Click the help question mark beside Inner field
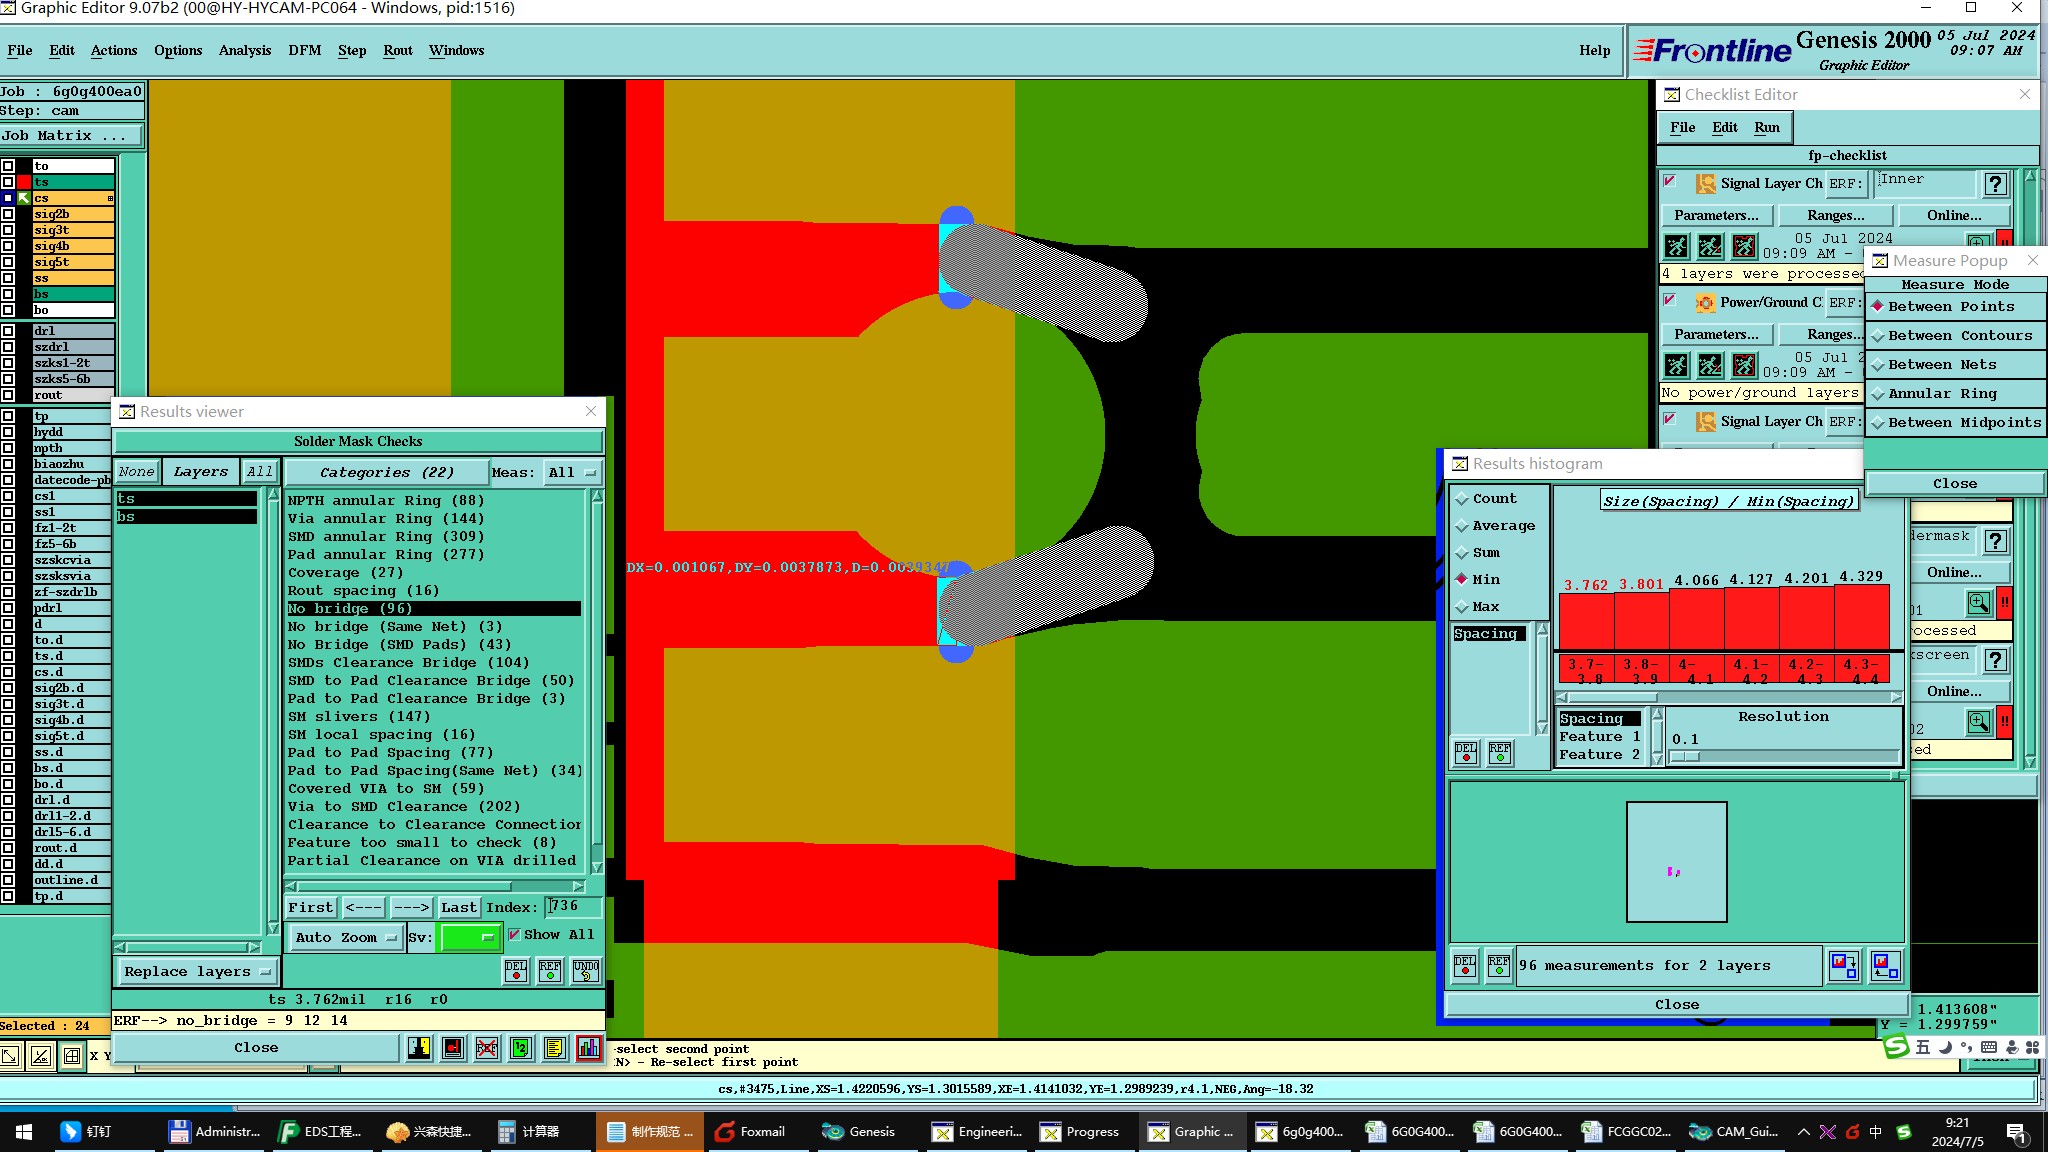Screen dimensions: 2048x1152 point(1995,183)
